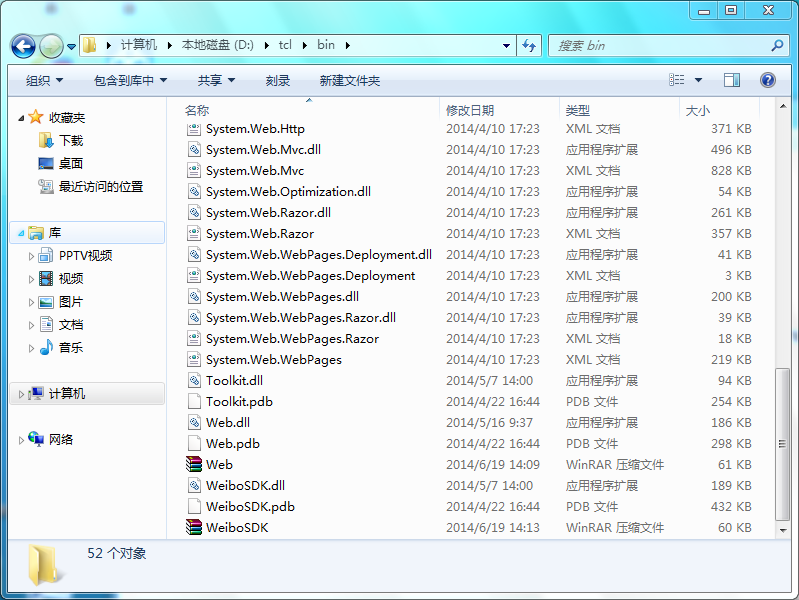The height and width of the screenshot is (600, 799).
Task: Sort files by 大小 column header
Action: pyautogui.click(x=698, y=111)
